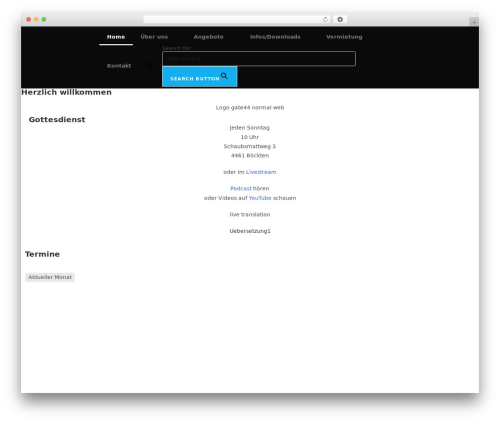Click the Aktueller Monat button

pyautogui.click(x=50, y=277)
